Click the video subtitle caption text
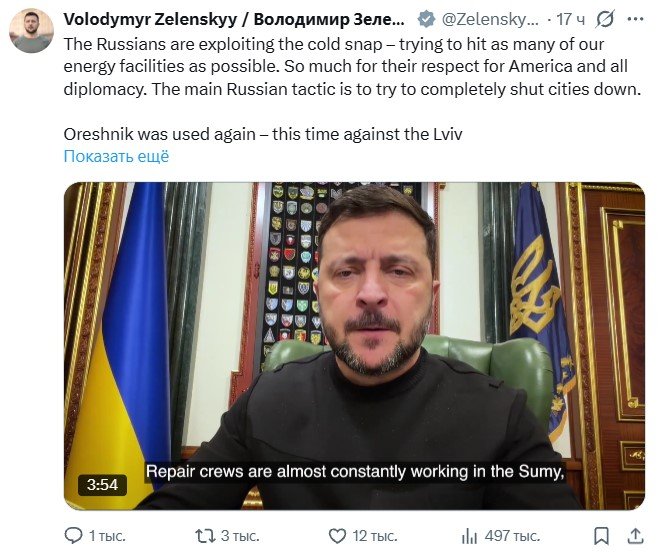 tap(356, 473)
